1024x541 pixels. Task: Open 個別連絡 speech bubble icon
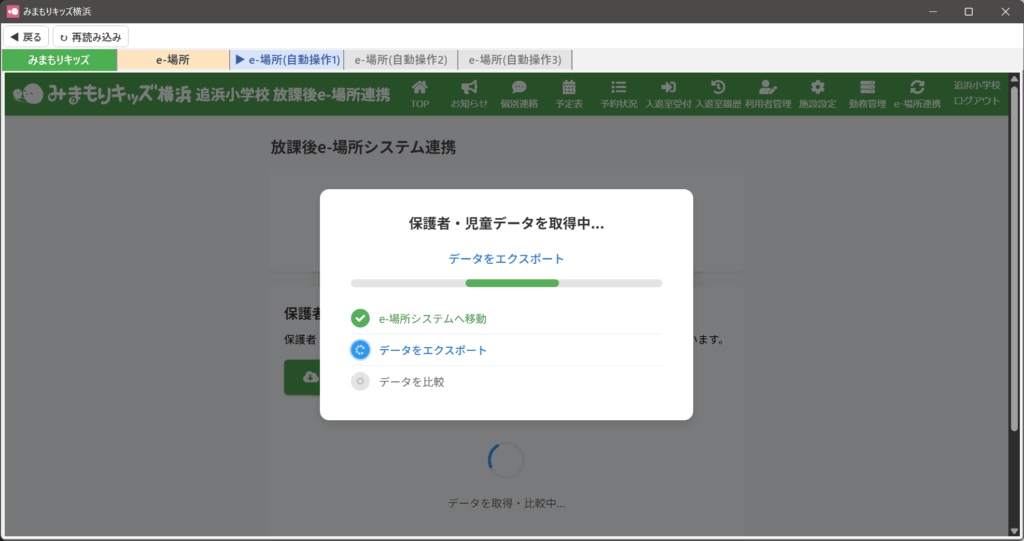(x=519, y=88)
